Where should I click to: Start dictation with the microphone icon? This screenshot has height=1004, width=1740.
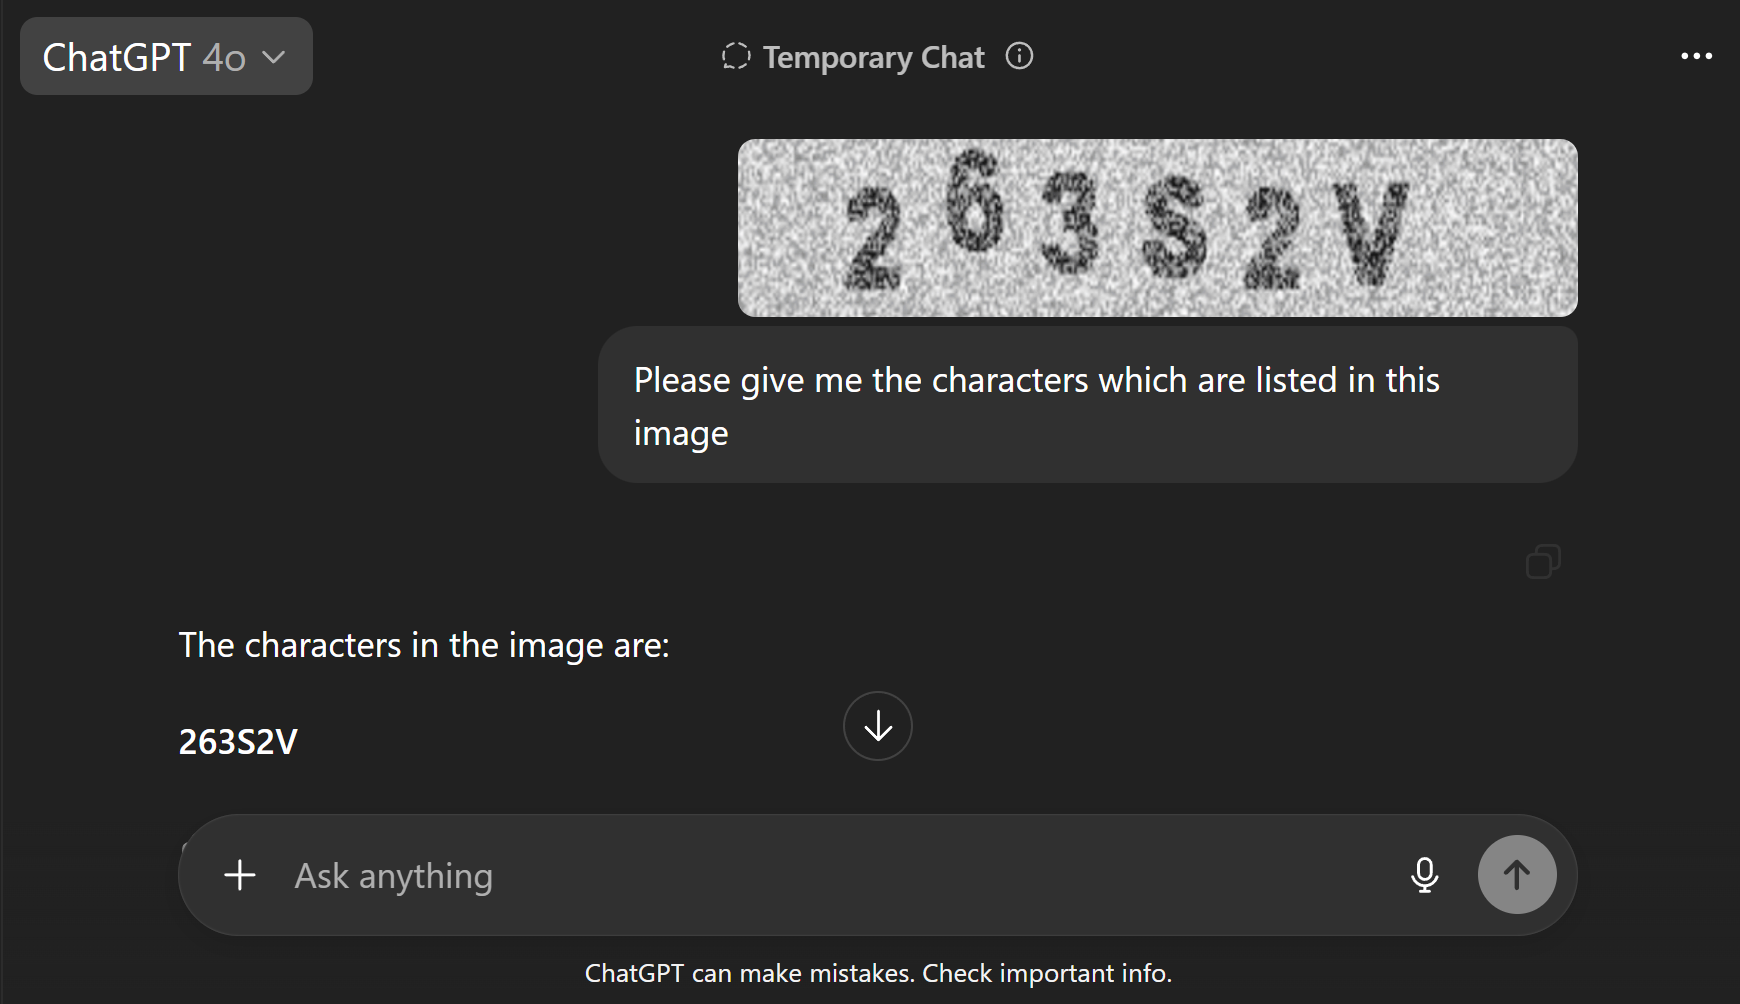click(x=1424, y=875)
